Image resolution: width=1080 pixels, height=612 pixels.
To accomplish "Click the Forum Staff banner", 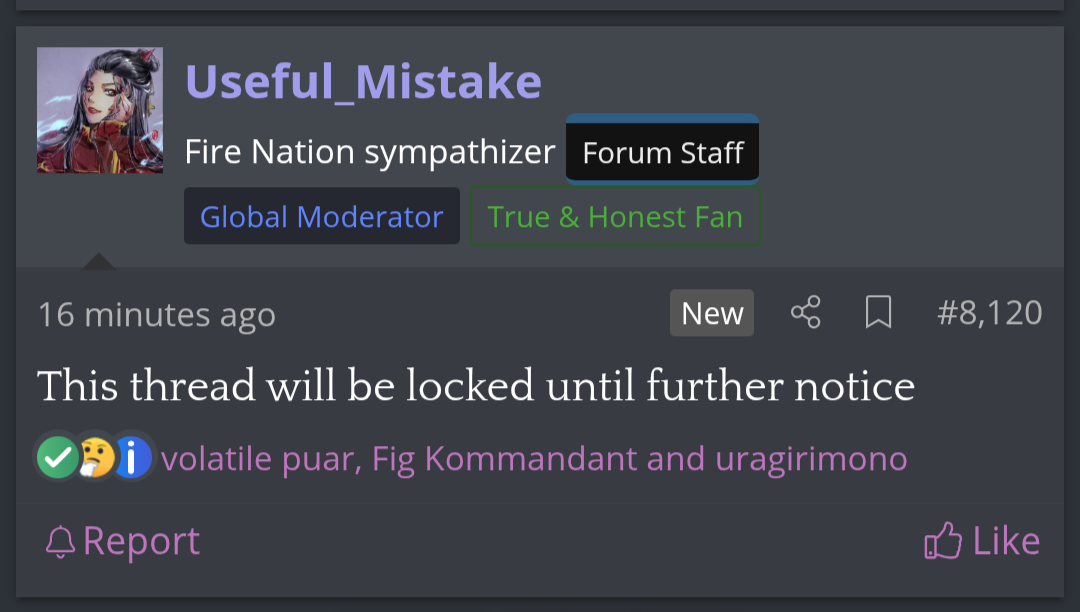I will (662, 152).
